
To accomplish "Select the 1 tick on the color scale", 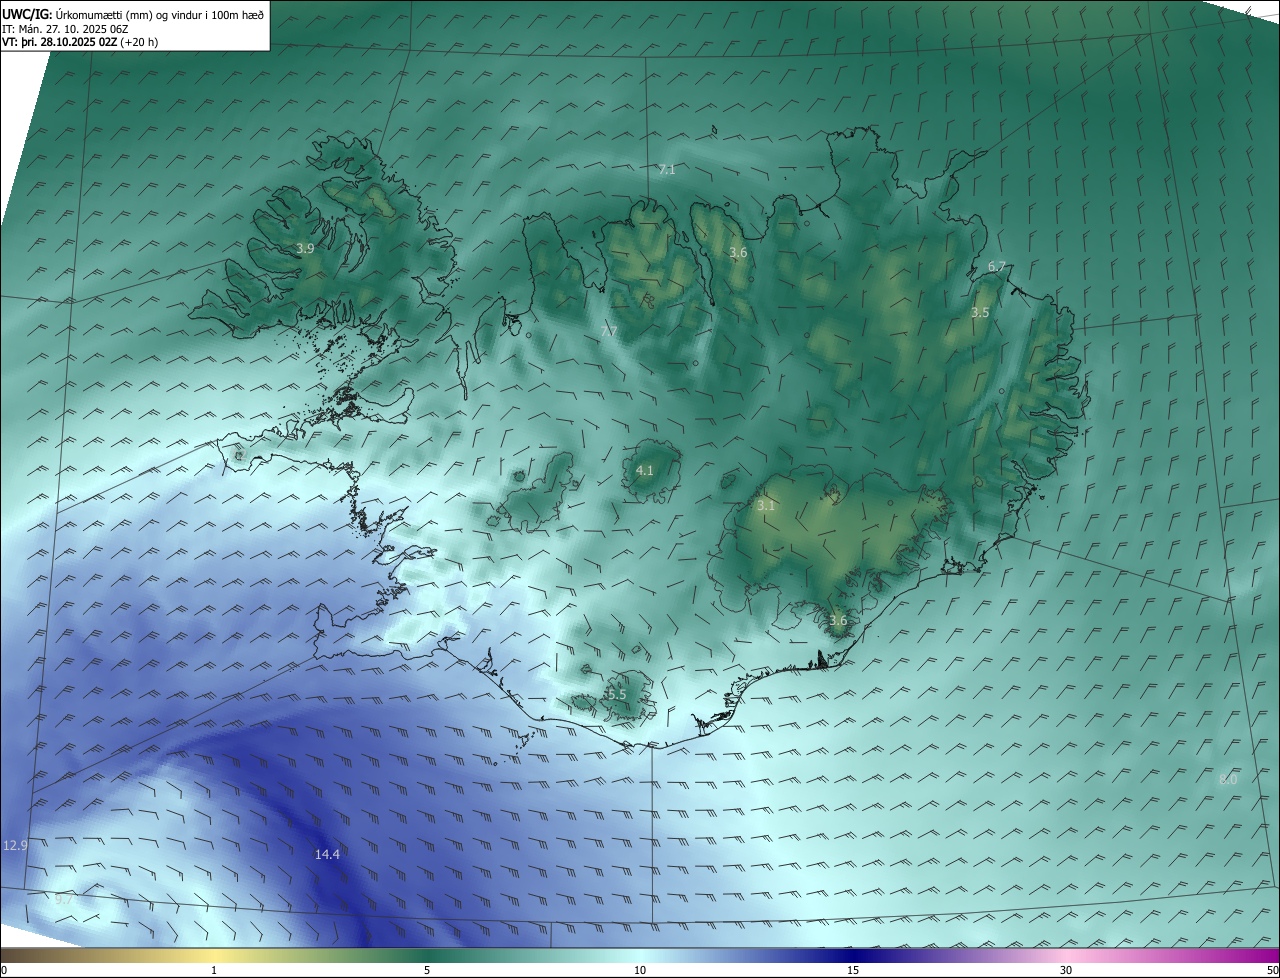I will [214, 970].
